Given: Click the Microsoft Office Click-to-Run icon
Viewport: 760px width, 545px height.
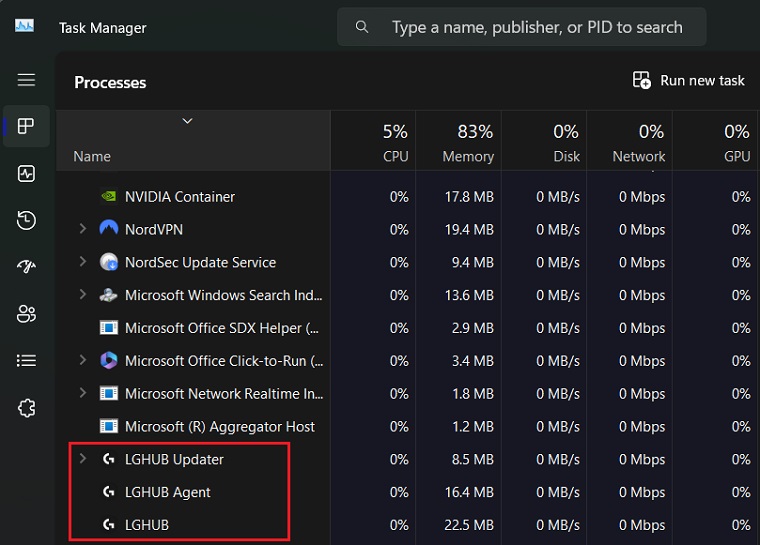Looking at the screenshot, I should pyautogui.click(x=109, y=360).
